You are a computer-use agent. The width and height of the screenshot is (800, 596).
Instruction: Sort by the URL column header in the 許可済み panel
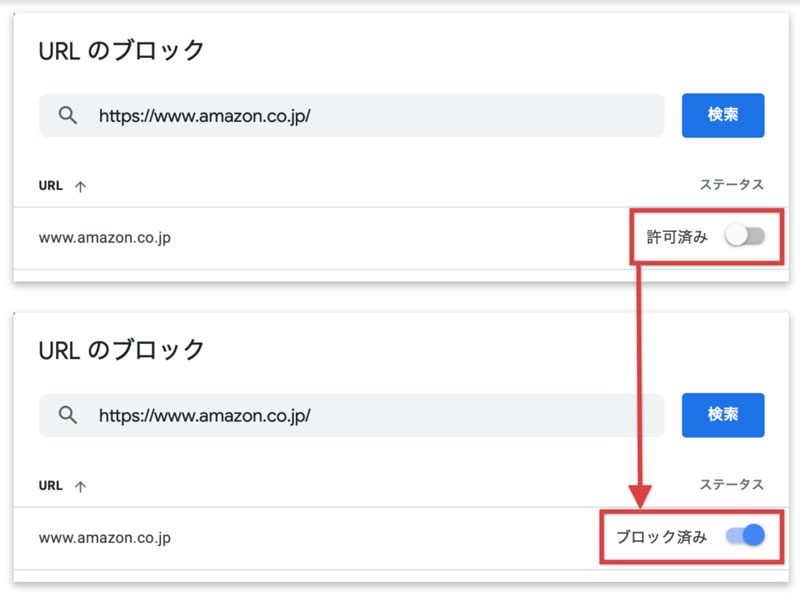[x=51, y=186]
